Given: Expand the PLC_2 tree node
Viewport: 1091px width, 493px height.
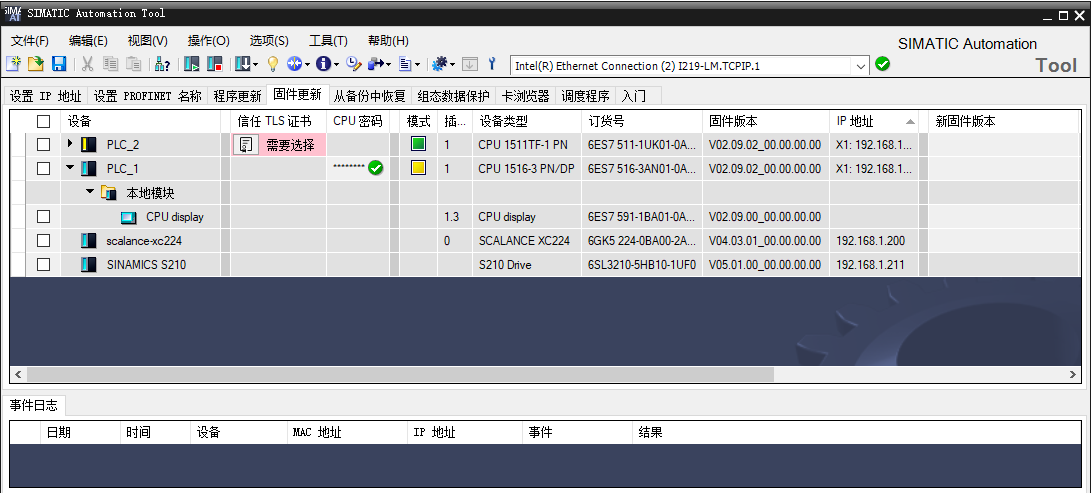Looking at the screenshot, I should click(70, 144).
